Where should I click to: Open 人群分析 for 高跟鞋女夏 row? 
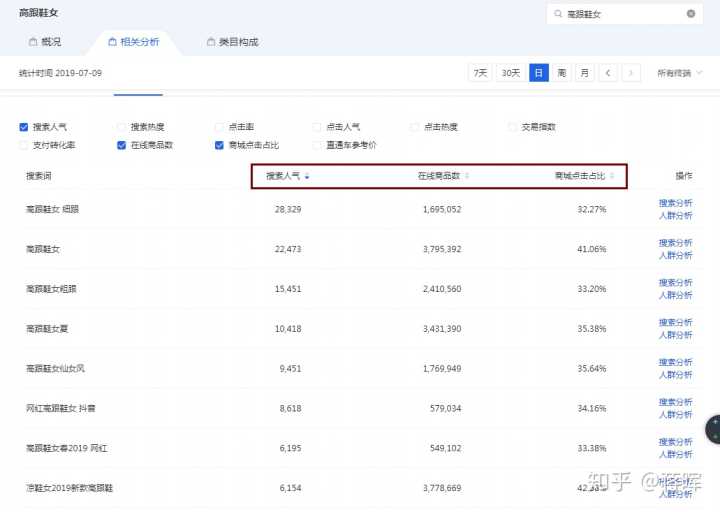(675, 335)
